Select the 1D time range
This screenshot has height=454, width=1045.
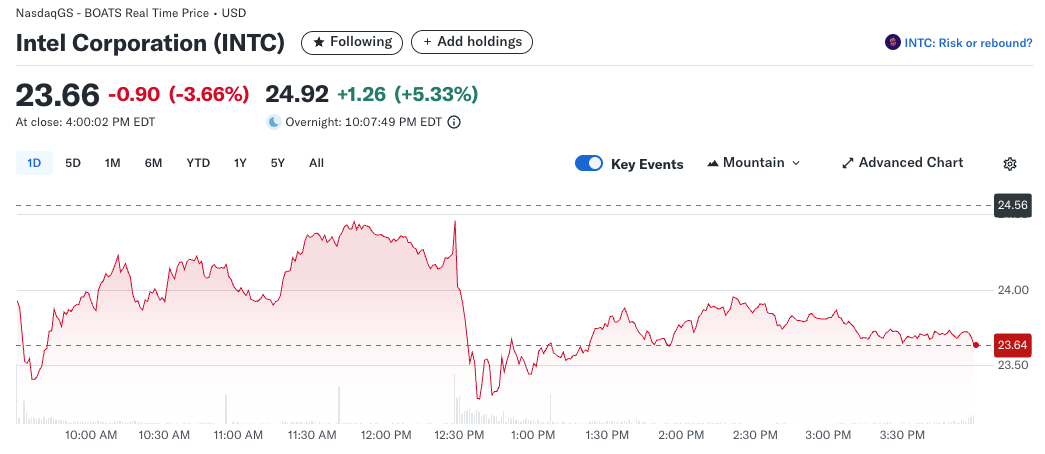coord(34,163)
